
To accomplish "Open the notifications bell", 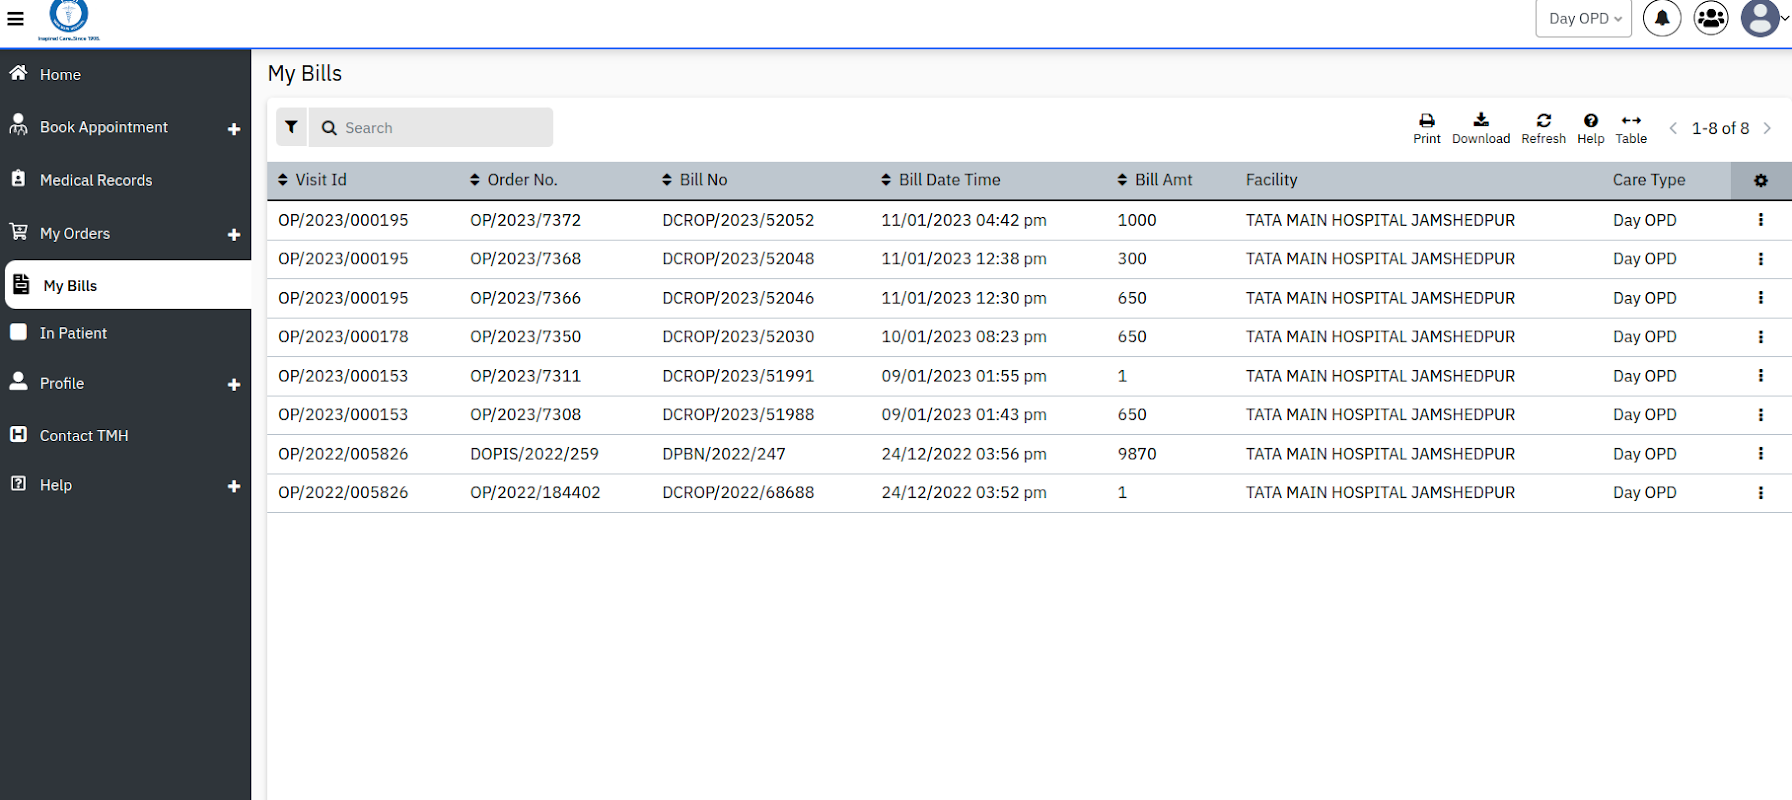I will click(1661, 18).
